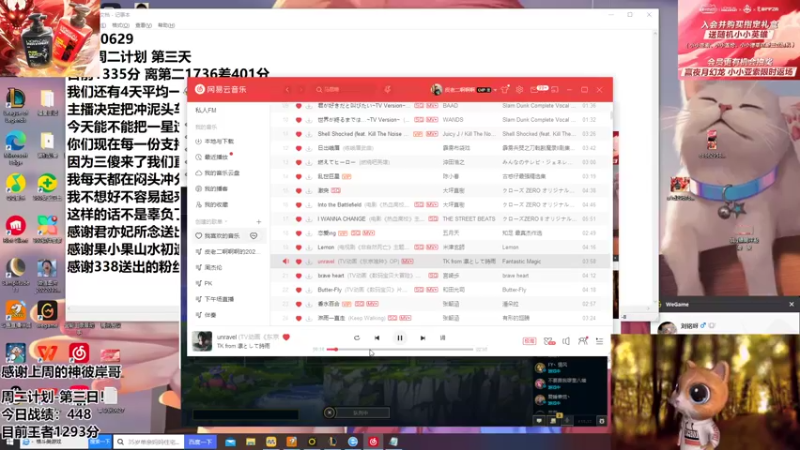This screenshot has height=450, width=800.
Task: Unlike the brave heart song heart
Action: pyautogui.click(x=298, y=276)
